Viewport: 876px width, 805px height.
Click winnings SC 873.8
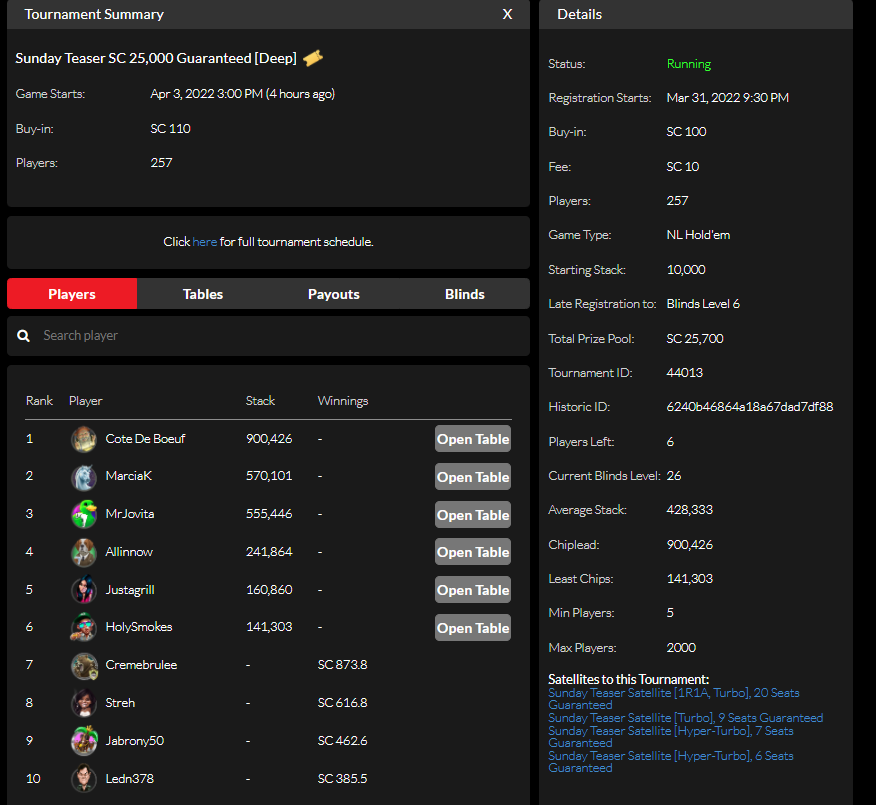[342, 665]
